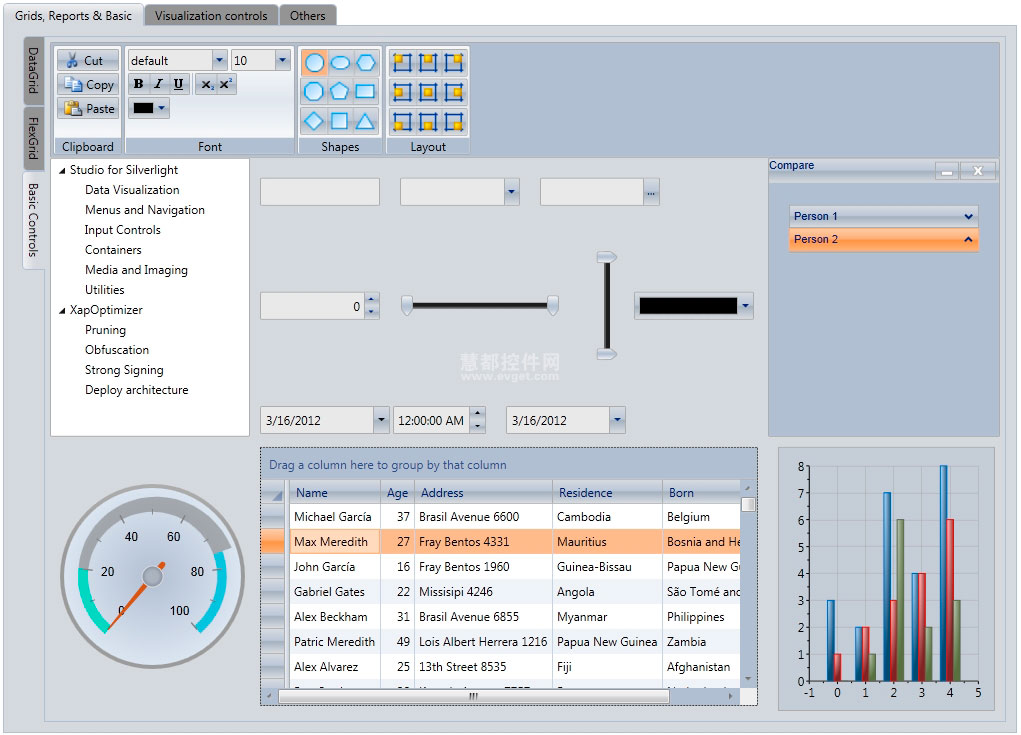
Task: Click the Cambodia residence cell
Action: [607, 517]
